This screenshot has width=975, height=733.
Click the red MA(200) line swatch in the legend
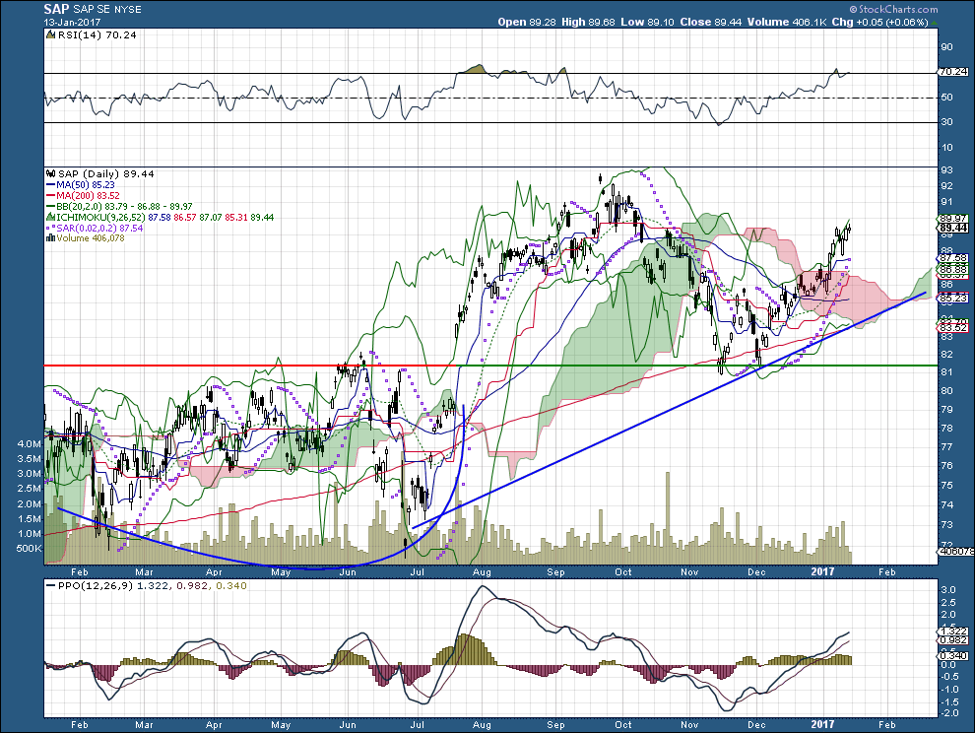51,196
